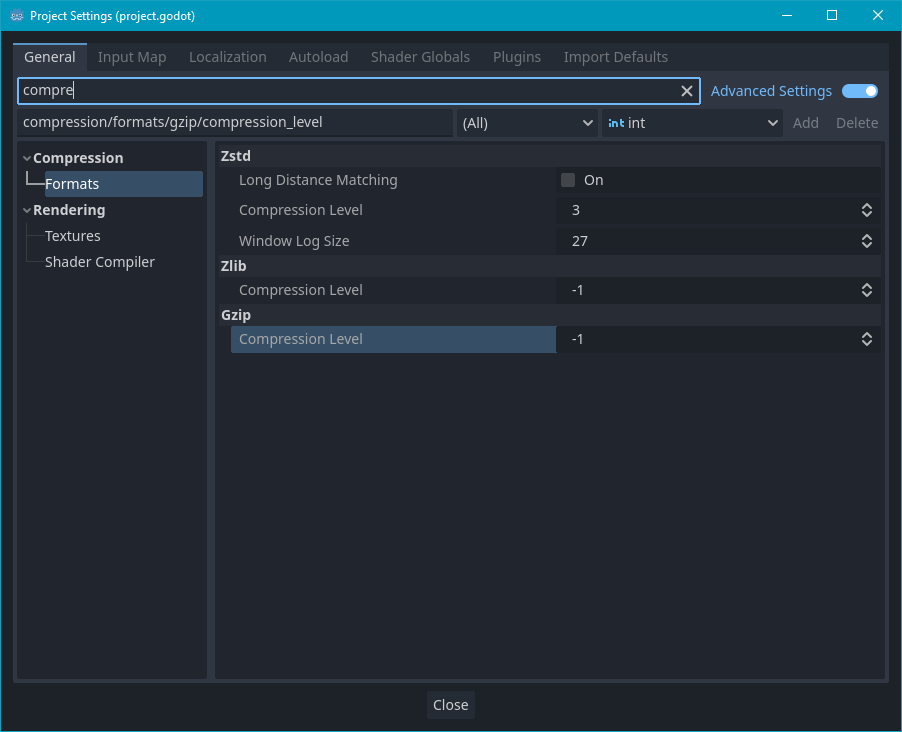Click the Godot logo in the title bar
The image size is (902, 732).
pos(14,15)
